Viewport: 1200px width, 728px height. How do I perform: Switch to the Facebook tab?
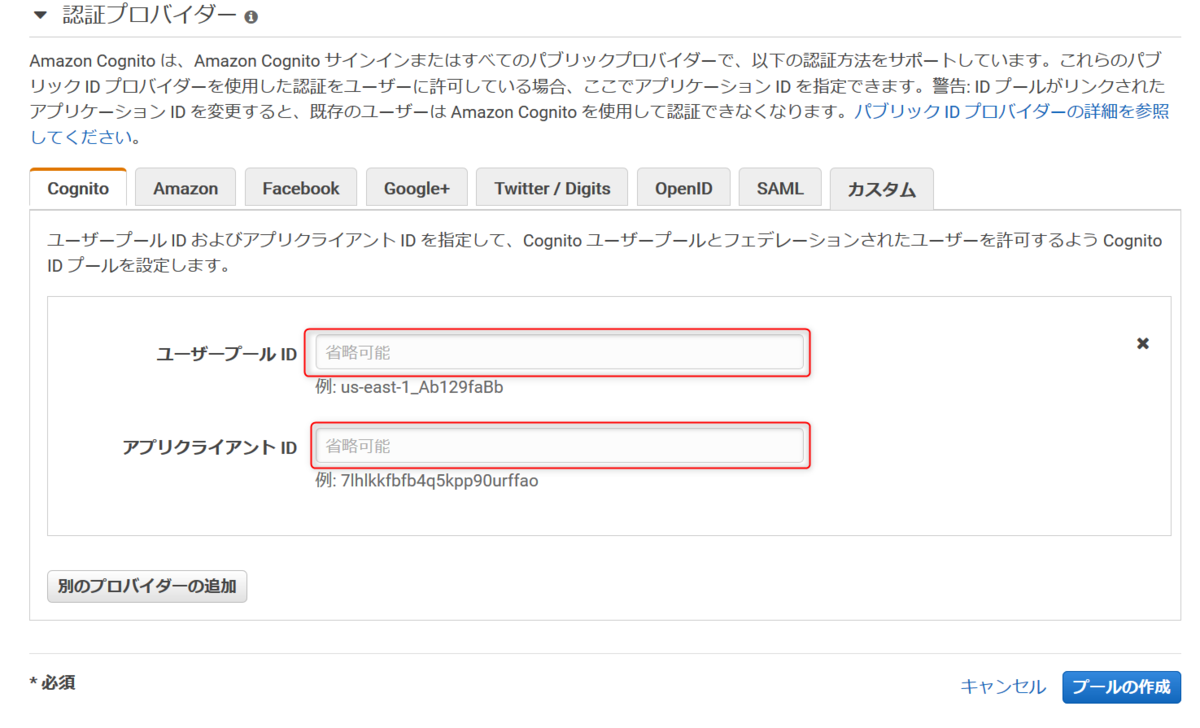tap(301, 188)
